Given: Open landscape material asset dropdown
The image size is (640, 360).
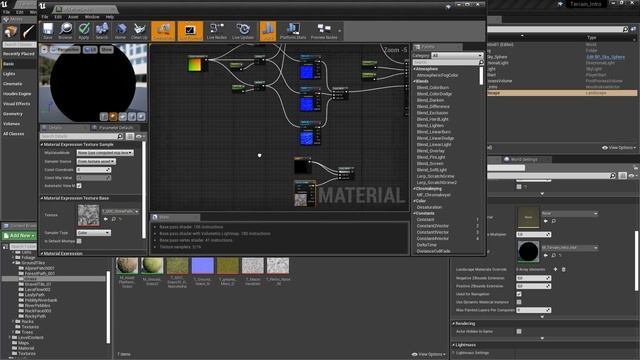Looking at the screenshot, I should point(570,248).
